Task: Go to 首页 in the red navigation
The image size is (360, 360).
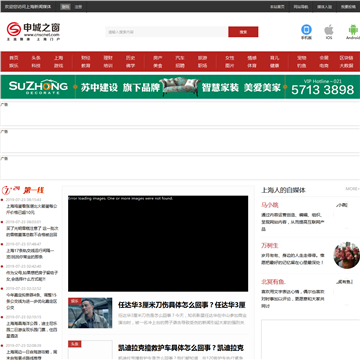Action: tap(14, 58)
